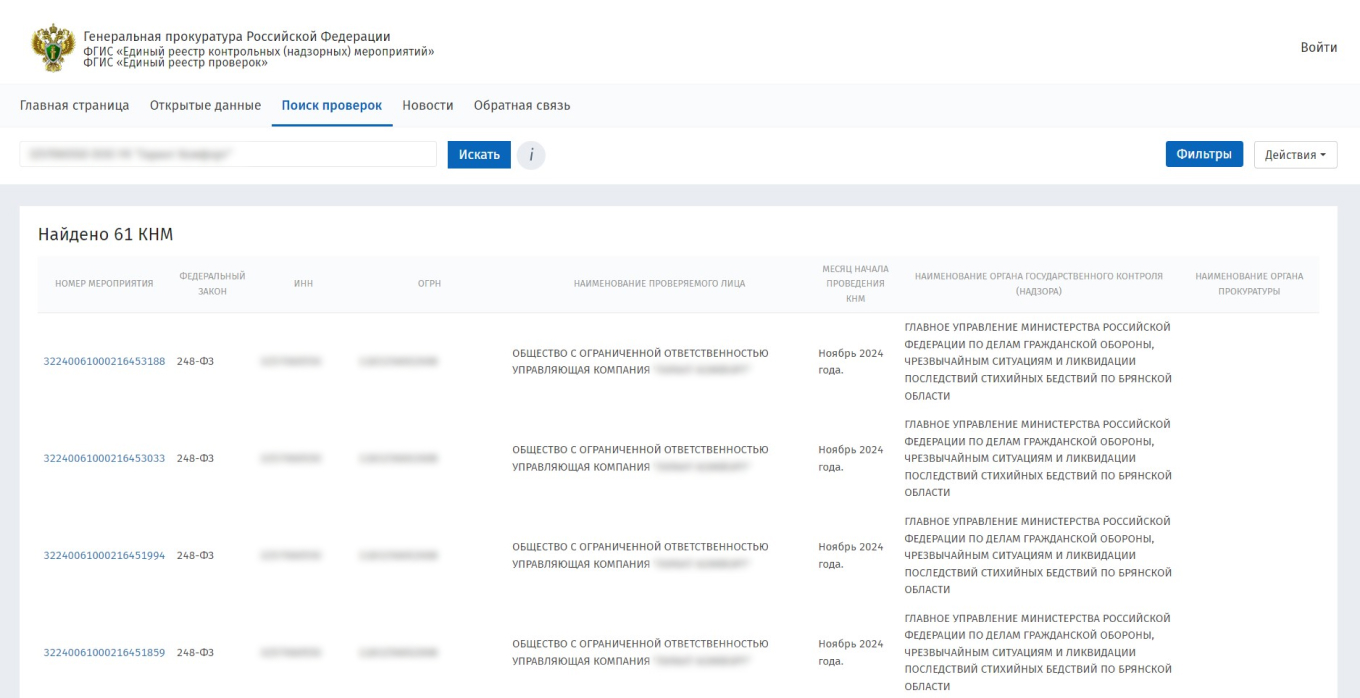
Task: Open the Действия dropdown menu
Action: (x=1295, y=155)
